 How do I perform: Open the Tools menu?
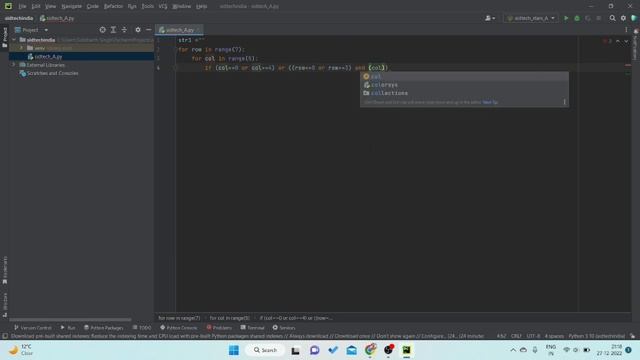tap(148, 6)
